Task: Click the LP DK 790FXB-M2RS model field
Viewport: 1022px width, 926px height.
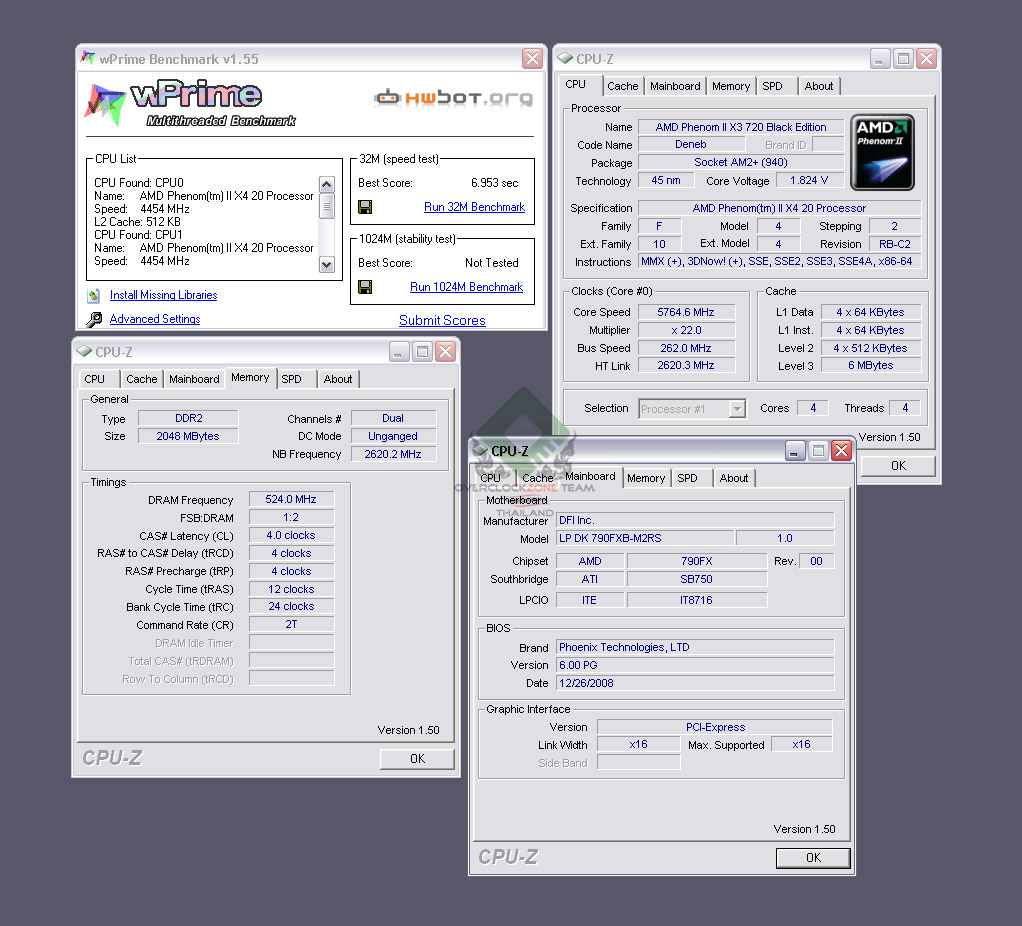Action: point(645,538)
